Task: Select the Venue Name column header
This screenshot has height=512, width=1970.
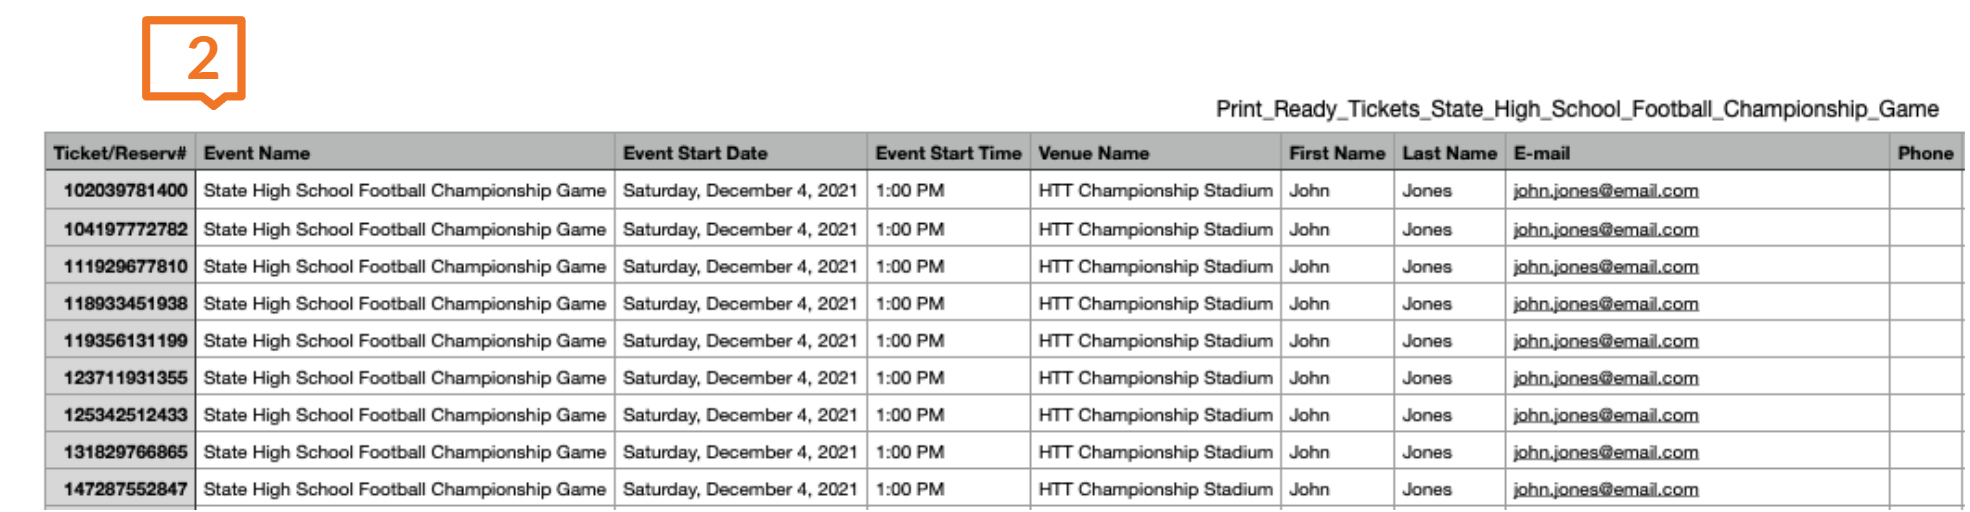Action: pos(1155,153)
